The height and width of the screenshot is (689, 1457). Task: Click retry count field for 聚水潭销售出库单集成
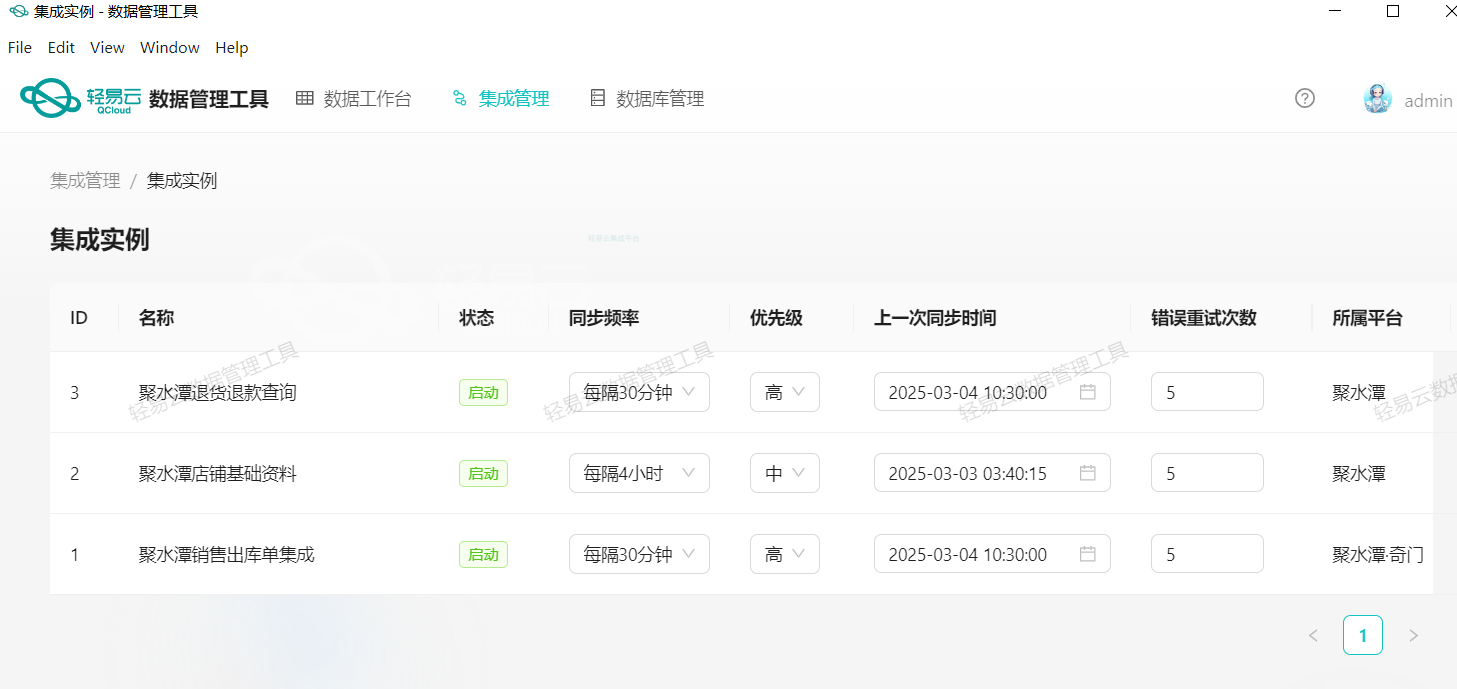pyautogui.click(x=1207, y=554)
